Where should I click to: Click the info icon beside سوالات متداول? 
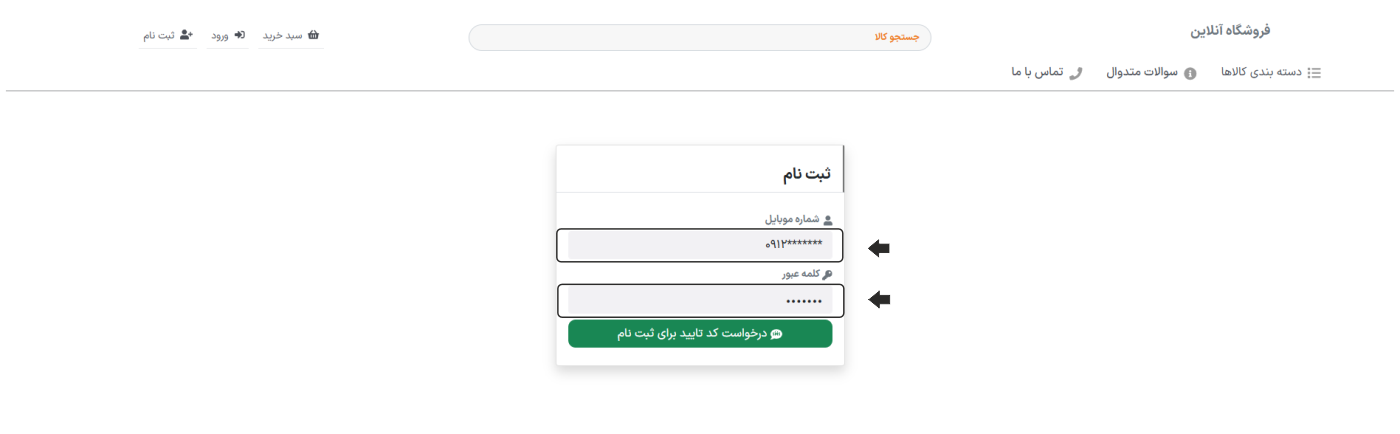point(1190,73)
